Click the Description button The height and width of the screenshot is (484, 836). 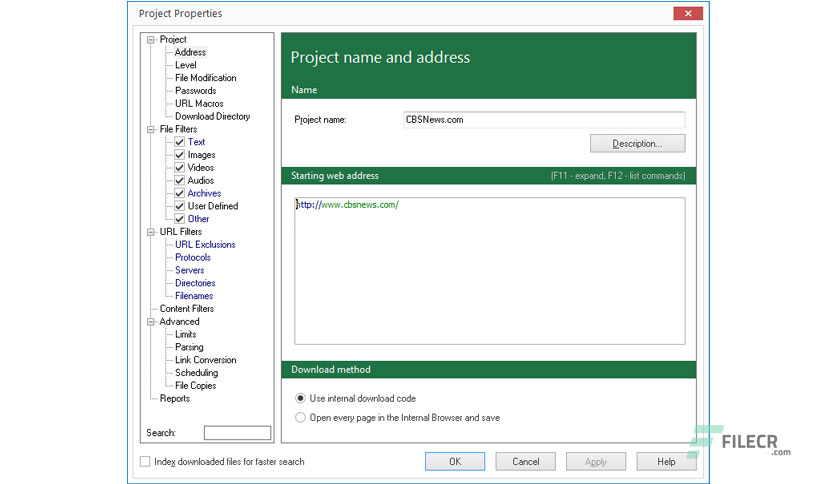click(638, 143)
